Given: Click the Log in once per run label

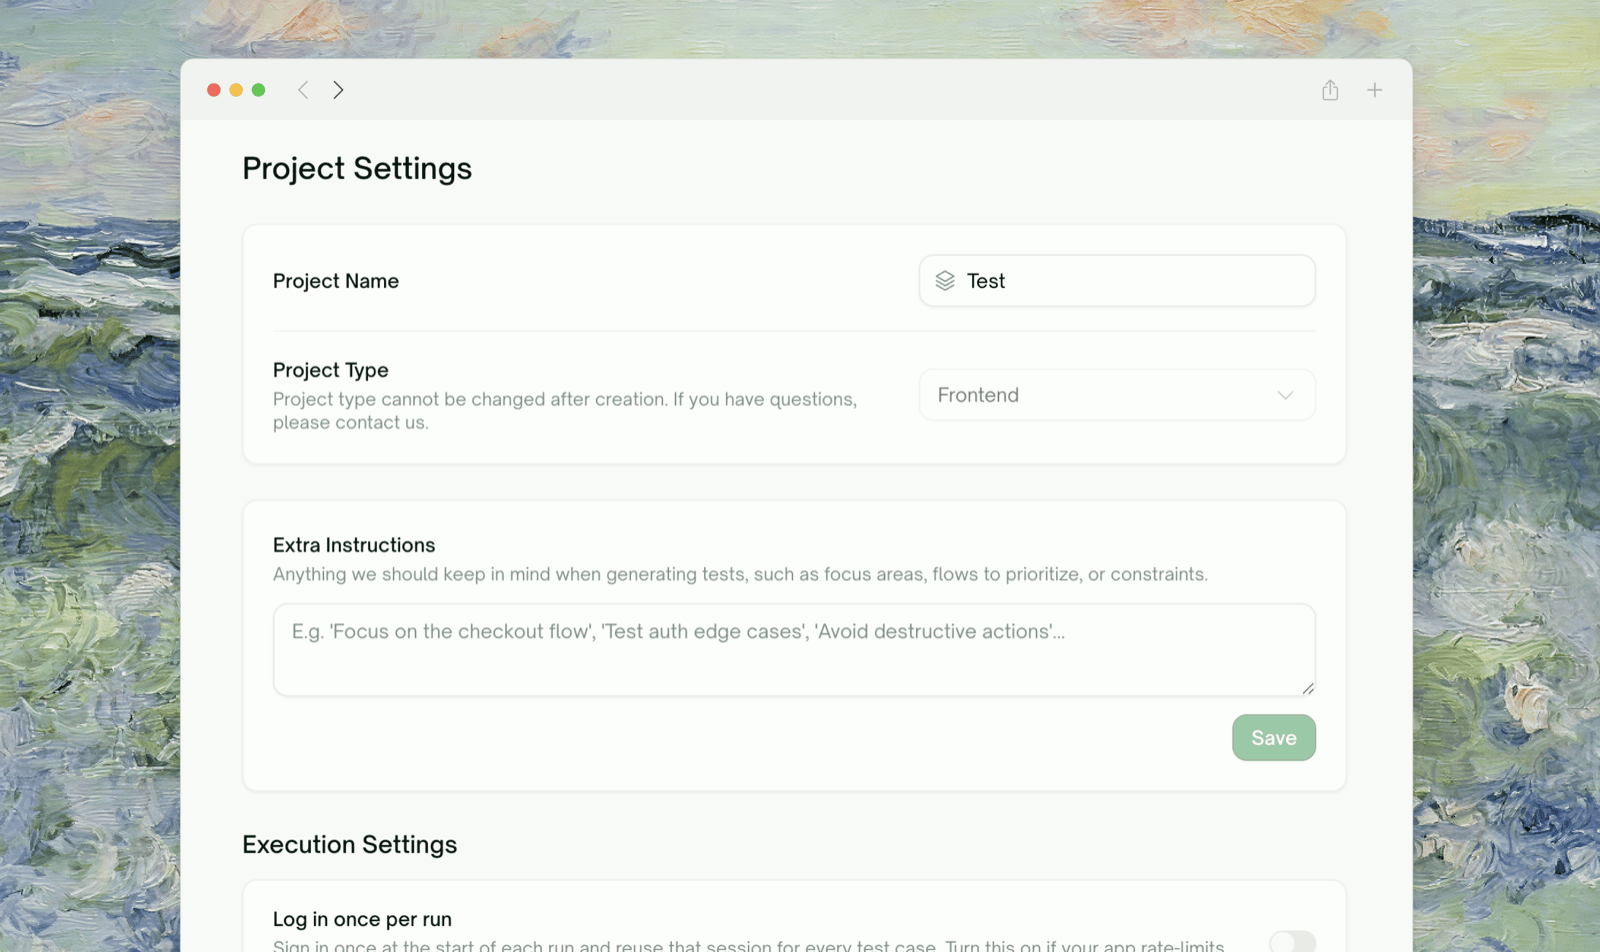Looking at the screenshot, I should pyautogui.click(x=362, y=919).
